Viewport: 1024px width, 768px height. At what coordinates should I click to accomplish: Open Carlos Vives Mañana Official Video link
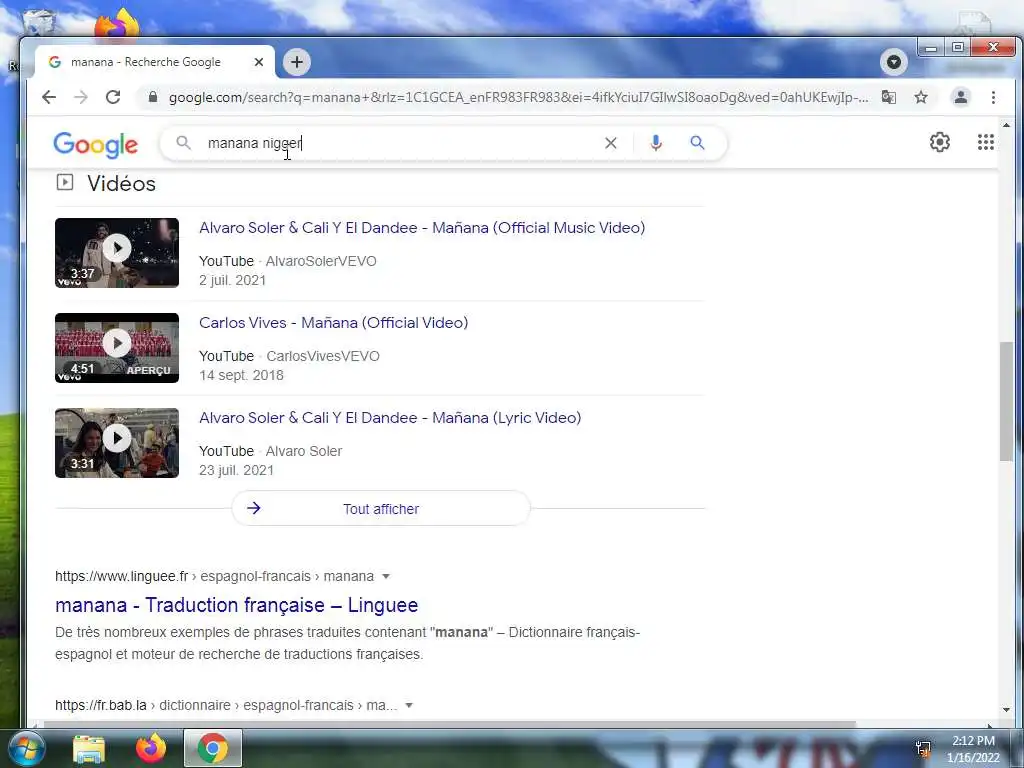(334, 323)
